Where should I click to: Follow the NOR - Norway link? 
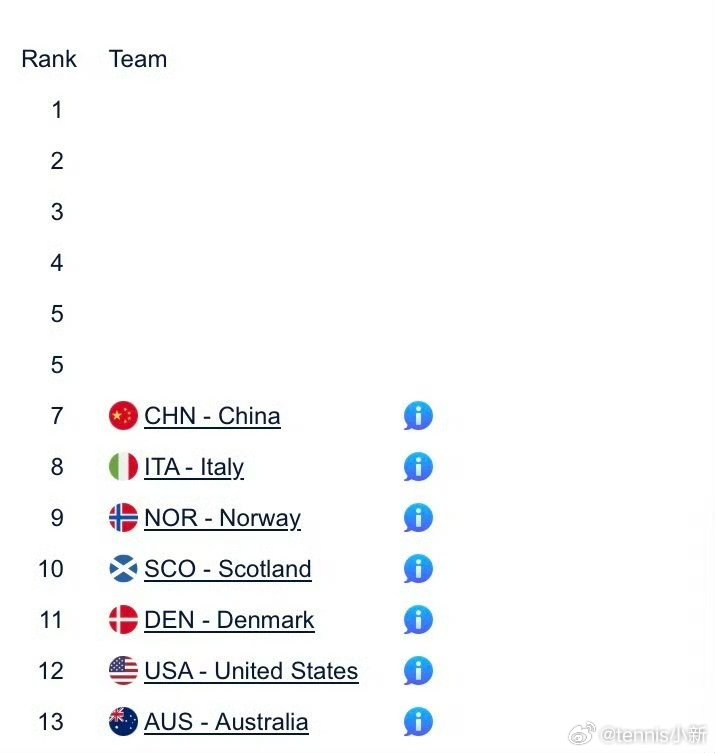tap(222, 518)
